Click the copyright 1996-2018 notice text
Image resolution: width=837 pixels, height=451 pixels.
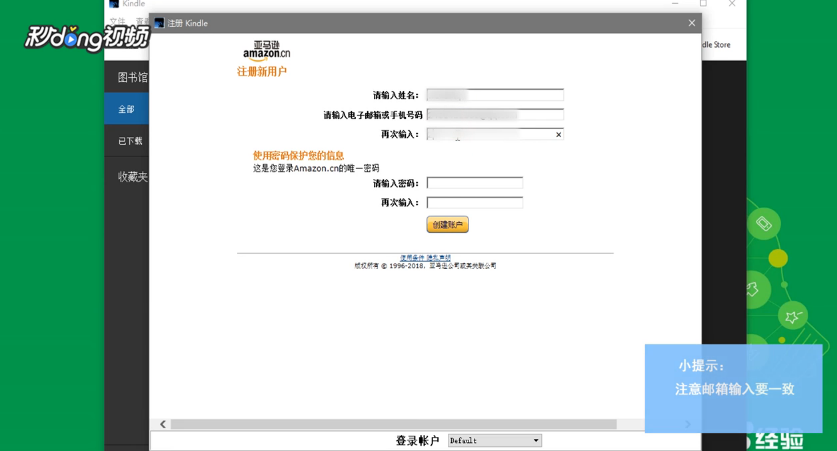point(425,266)
